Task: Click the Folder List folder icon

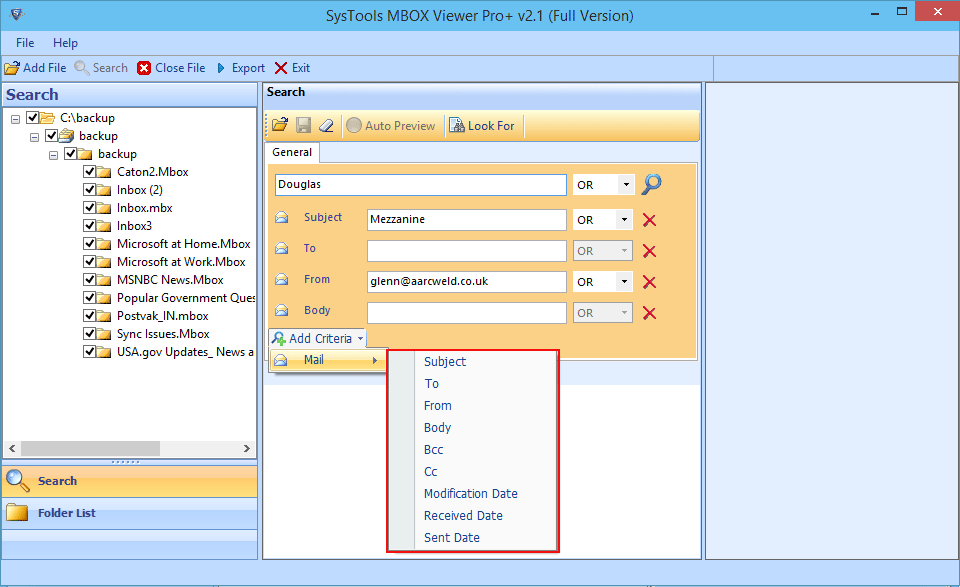Action: 17,512
